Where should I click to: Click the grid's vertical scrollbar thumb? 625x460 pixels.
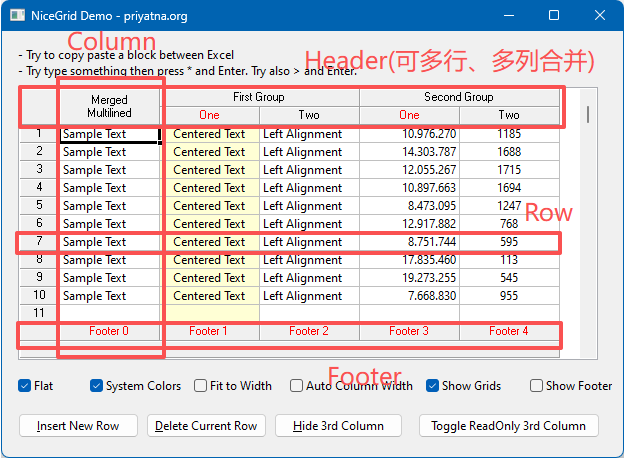pos(588,114)
